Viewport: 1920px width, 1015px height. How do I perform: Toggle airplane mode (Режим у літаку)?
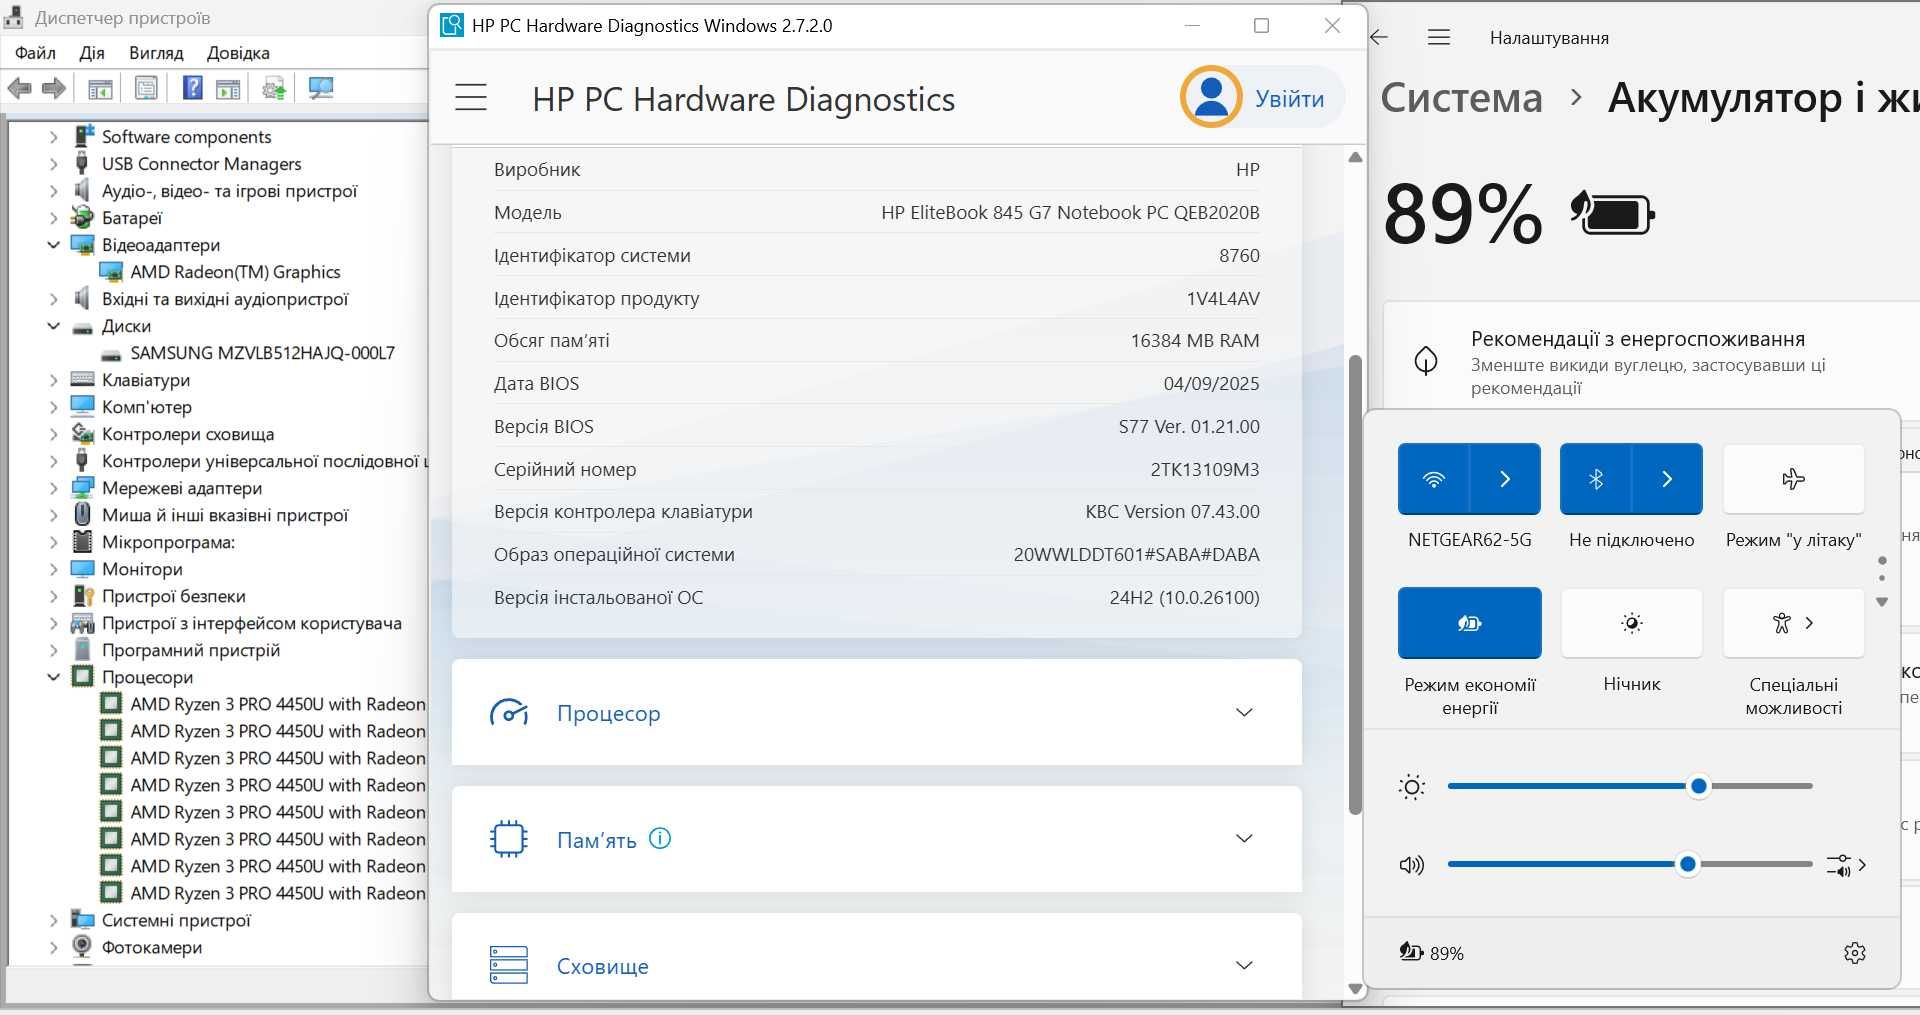(x=1793, y=479)
